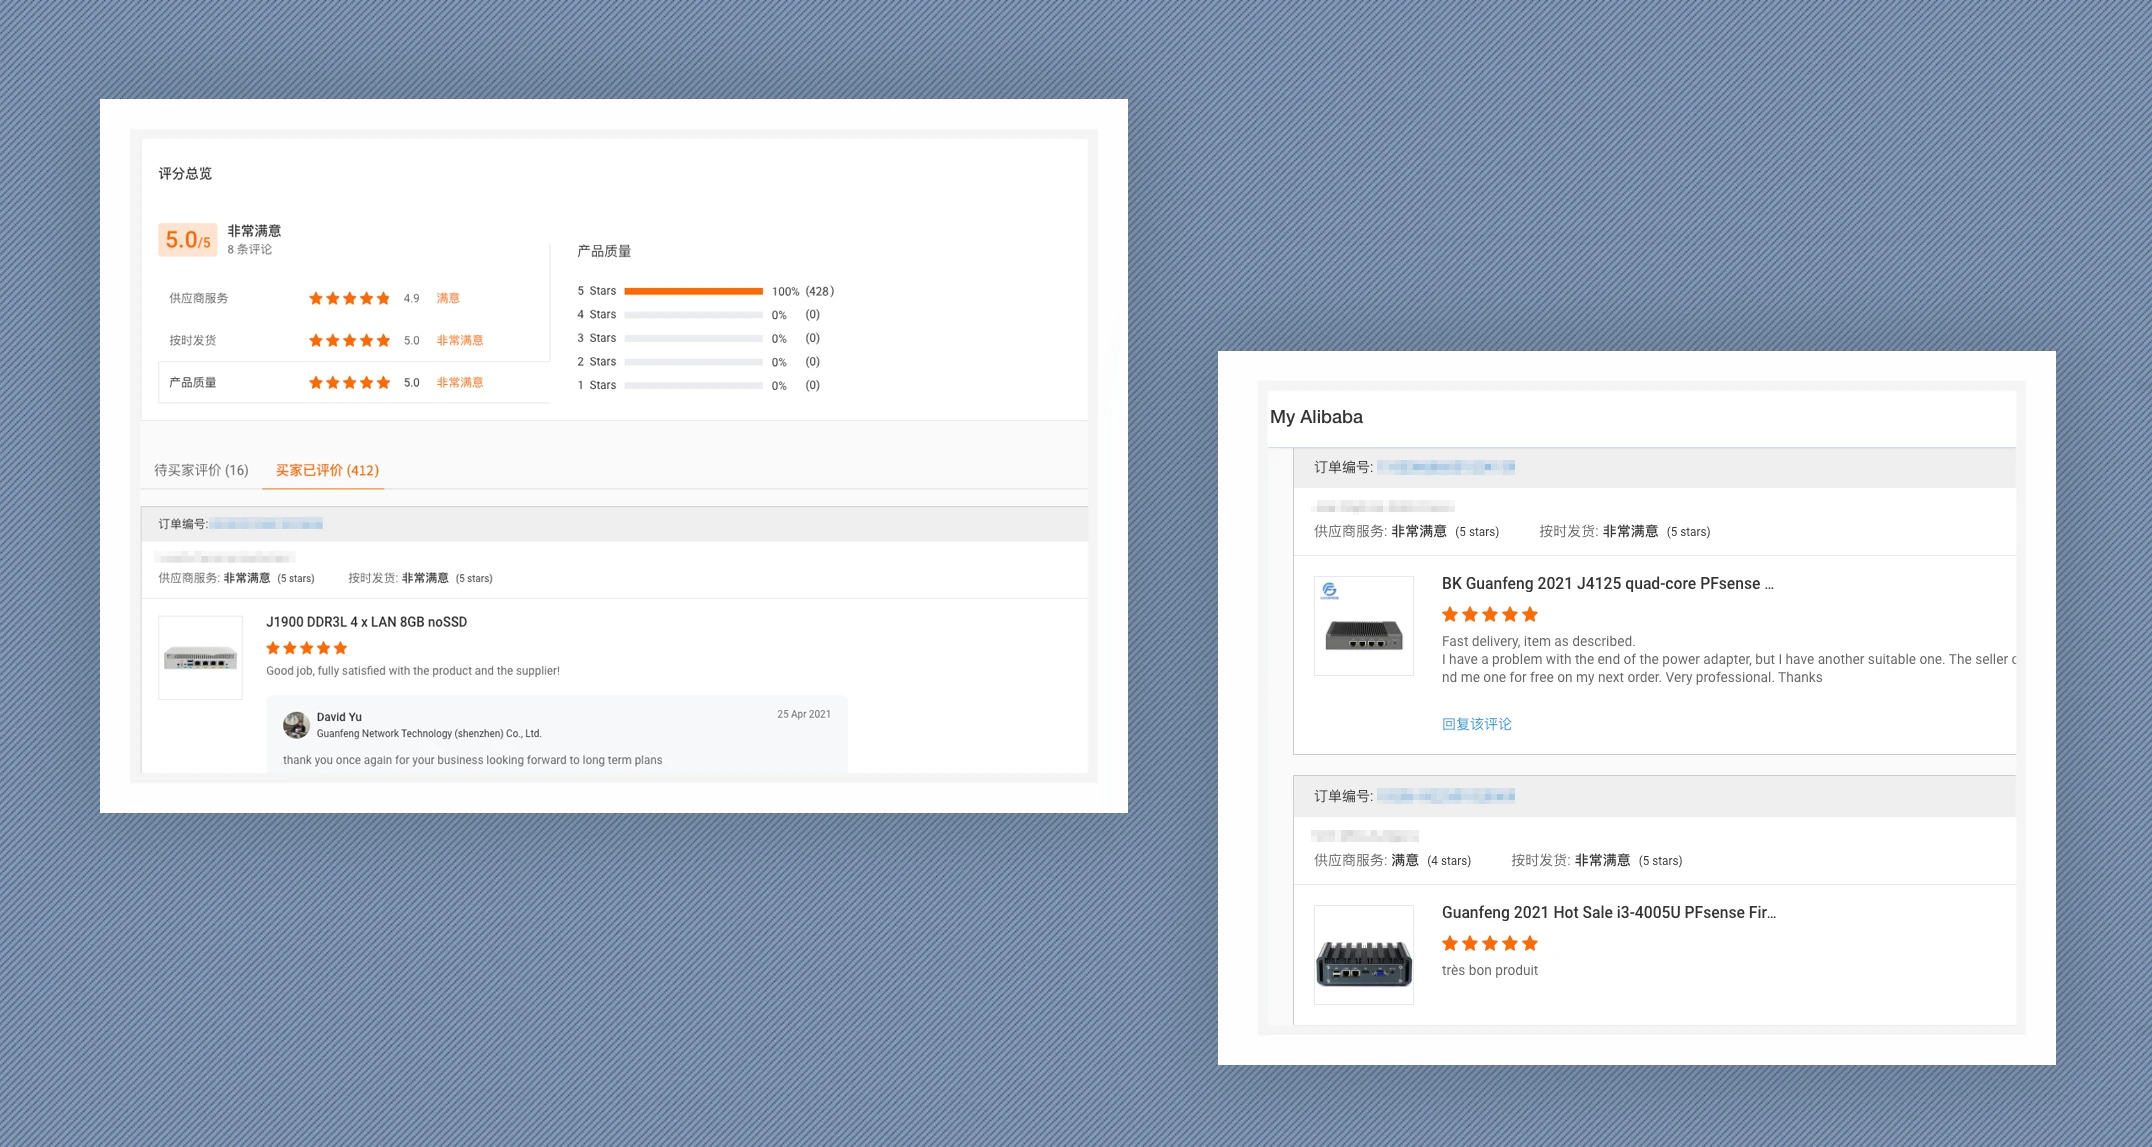
Task: Open Guanfeng 2021 Hot Sale i3-4005U title
Action: pos(1608,913)
